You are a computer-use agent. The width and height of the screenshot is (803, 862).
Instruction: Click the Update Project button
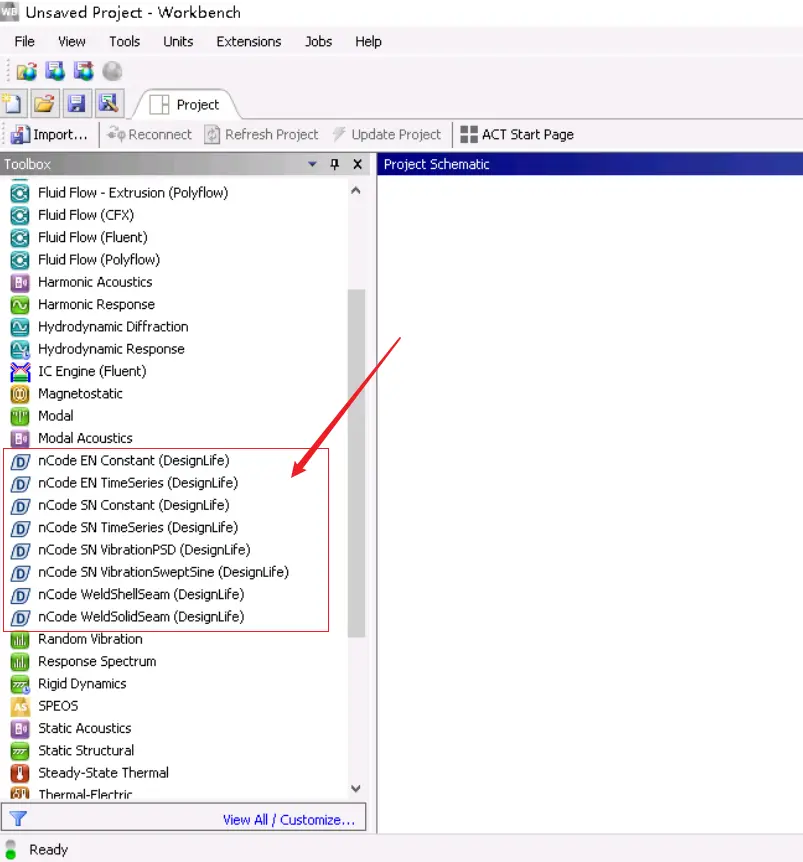[x=387, y=135]
